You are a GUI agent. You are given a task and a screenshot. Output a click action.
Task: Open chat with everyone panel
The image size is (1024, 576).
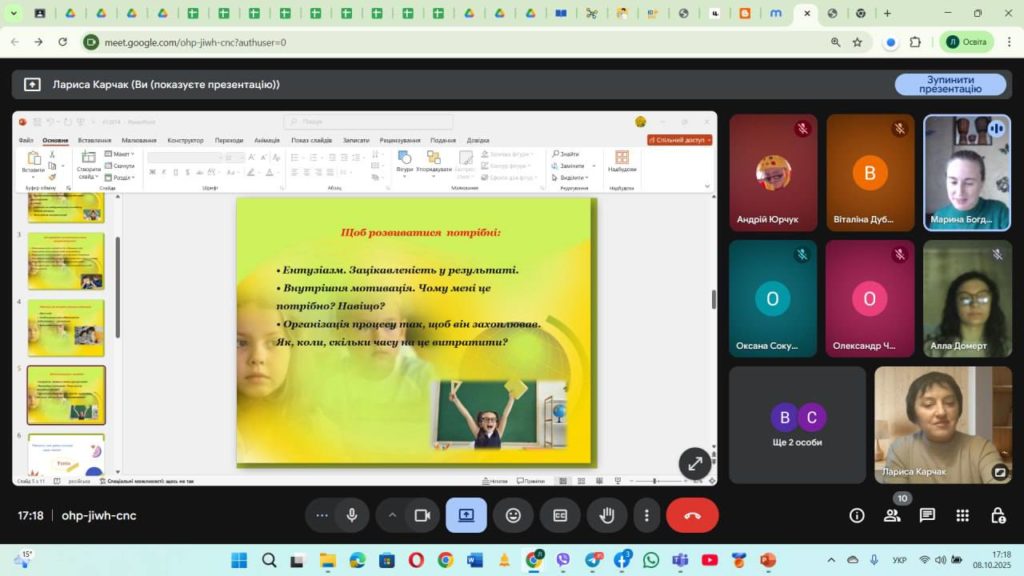pyautogui.click(x=927, y=515)
